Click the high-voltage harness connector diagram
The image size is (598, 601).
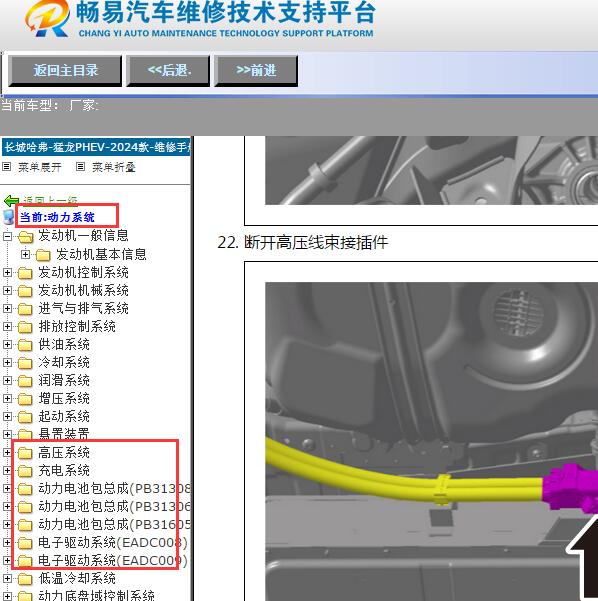click(432, 442)
